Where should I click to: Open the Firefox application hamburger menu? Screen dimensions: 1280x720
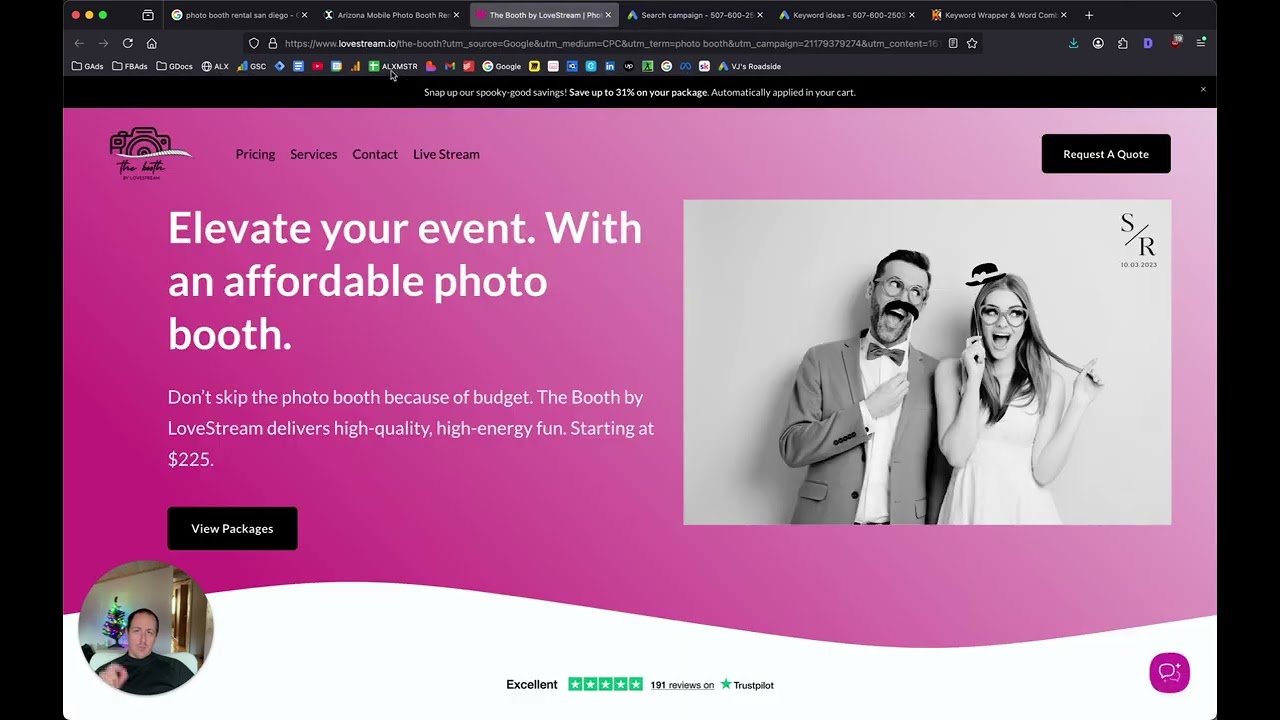1201,43
